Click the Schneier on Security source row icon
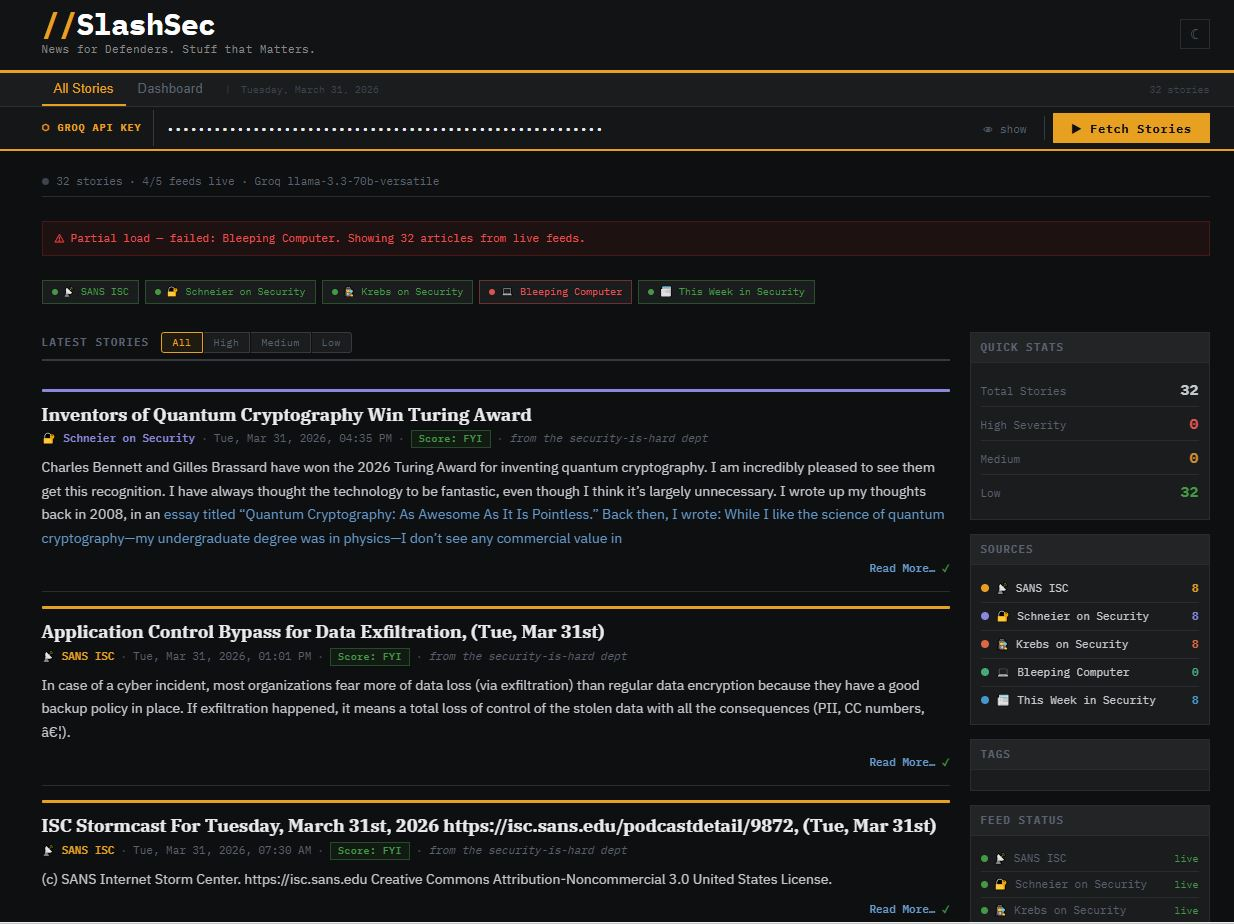Screen dimensions: 1234x924 1002,617
